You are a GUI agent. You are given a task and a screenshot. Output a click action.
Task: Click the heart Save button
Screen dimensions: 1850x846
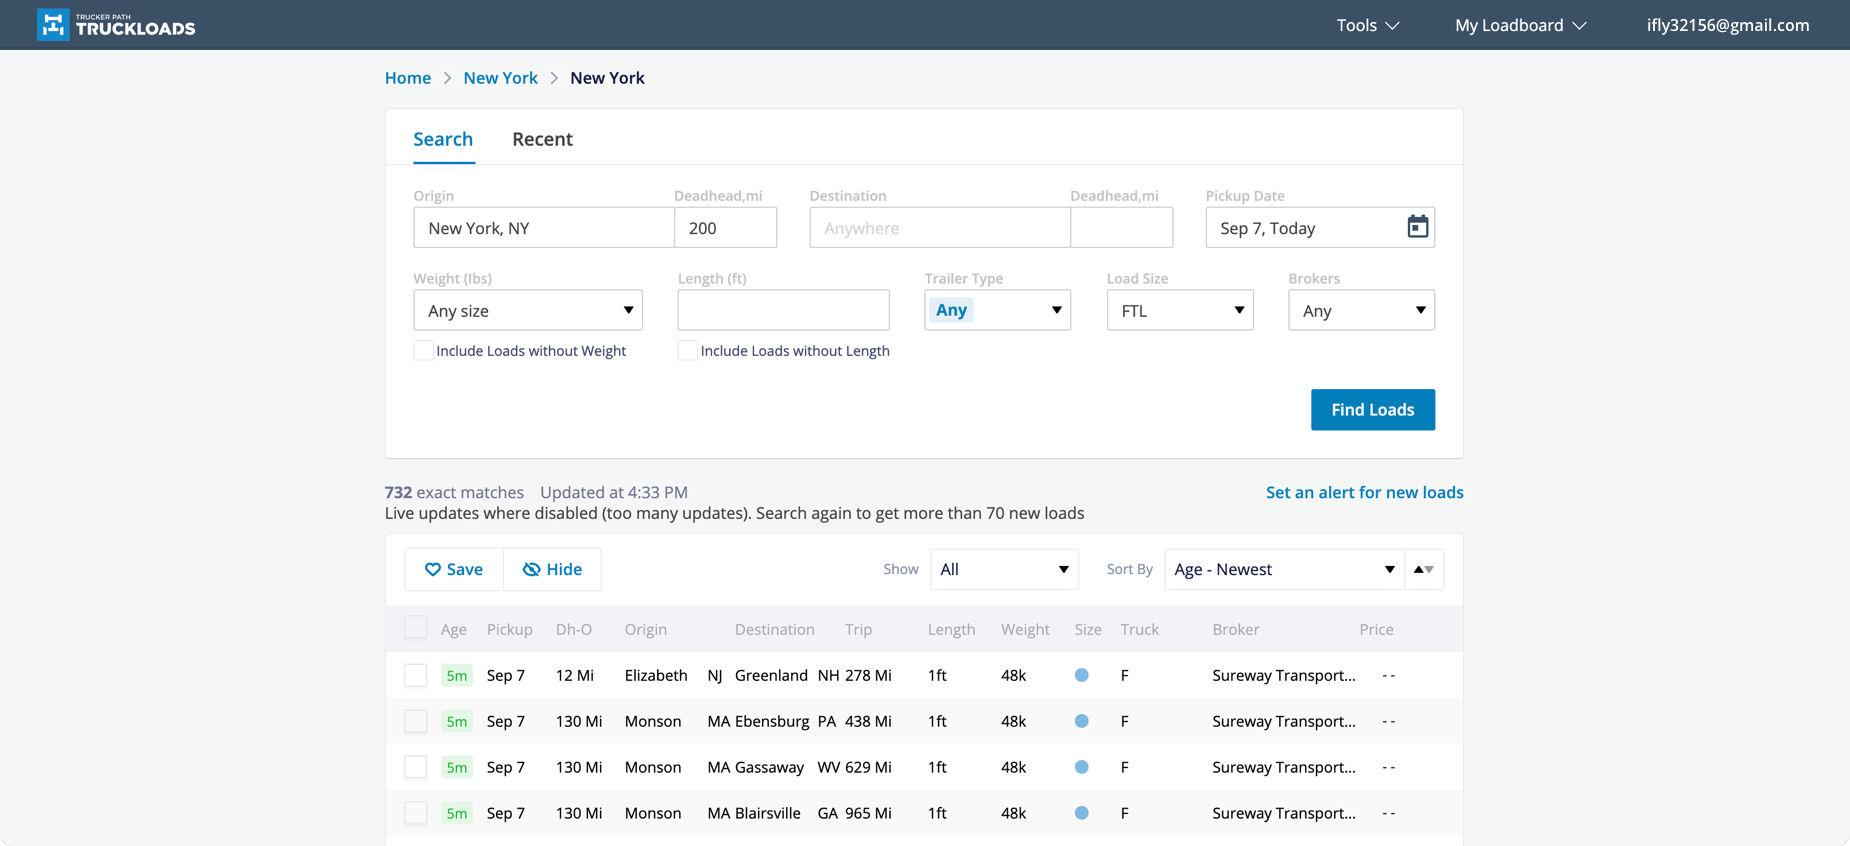click(454, 569)
